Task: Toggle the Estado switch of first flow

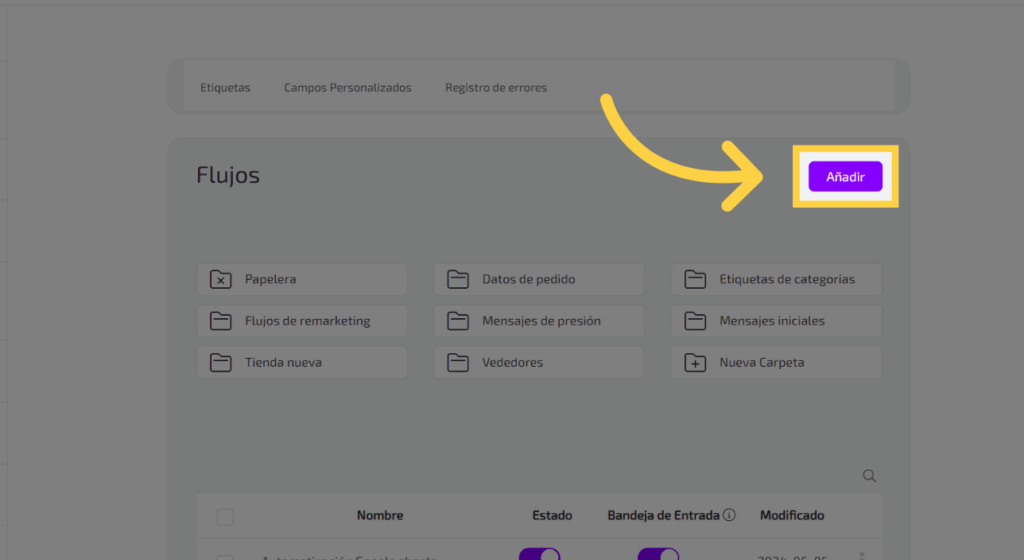Action: (x=539, y=554)
